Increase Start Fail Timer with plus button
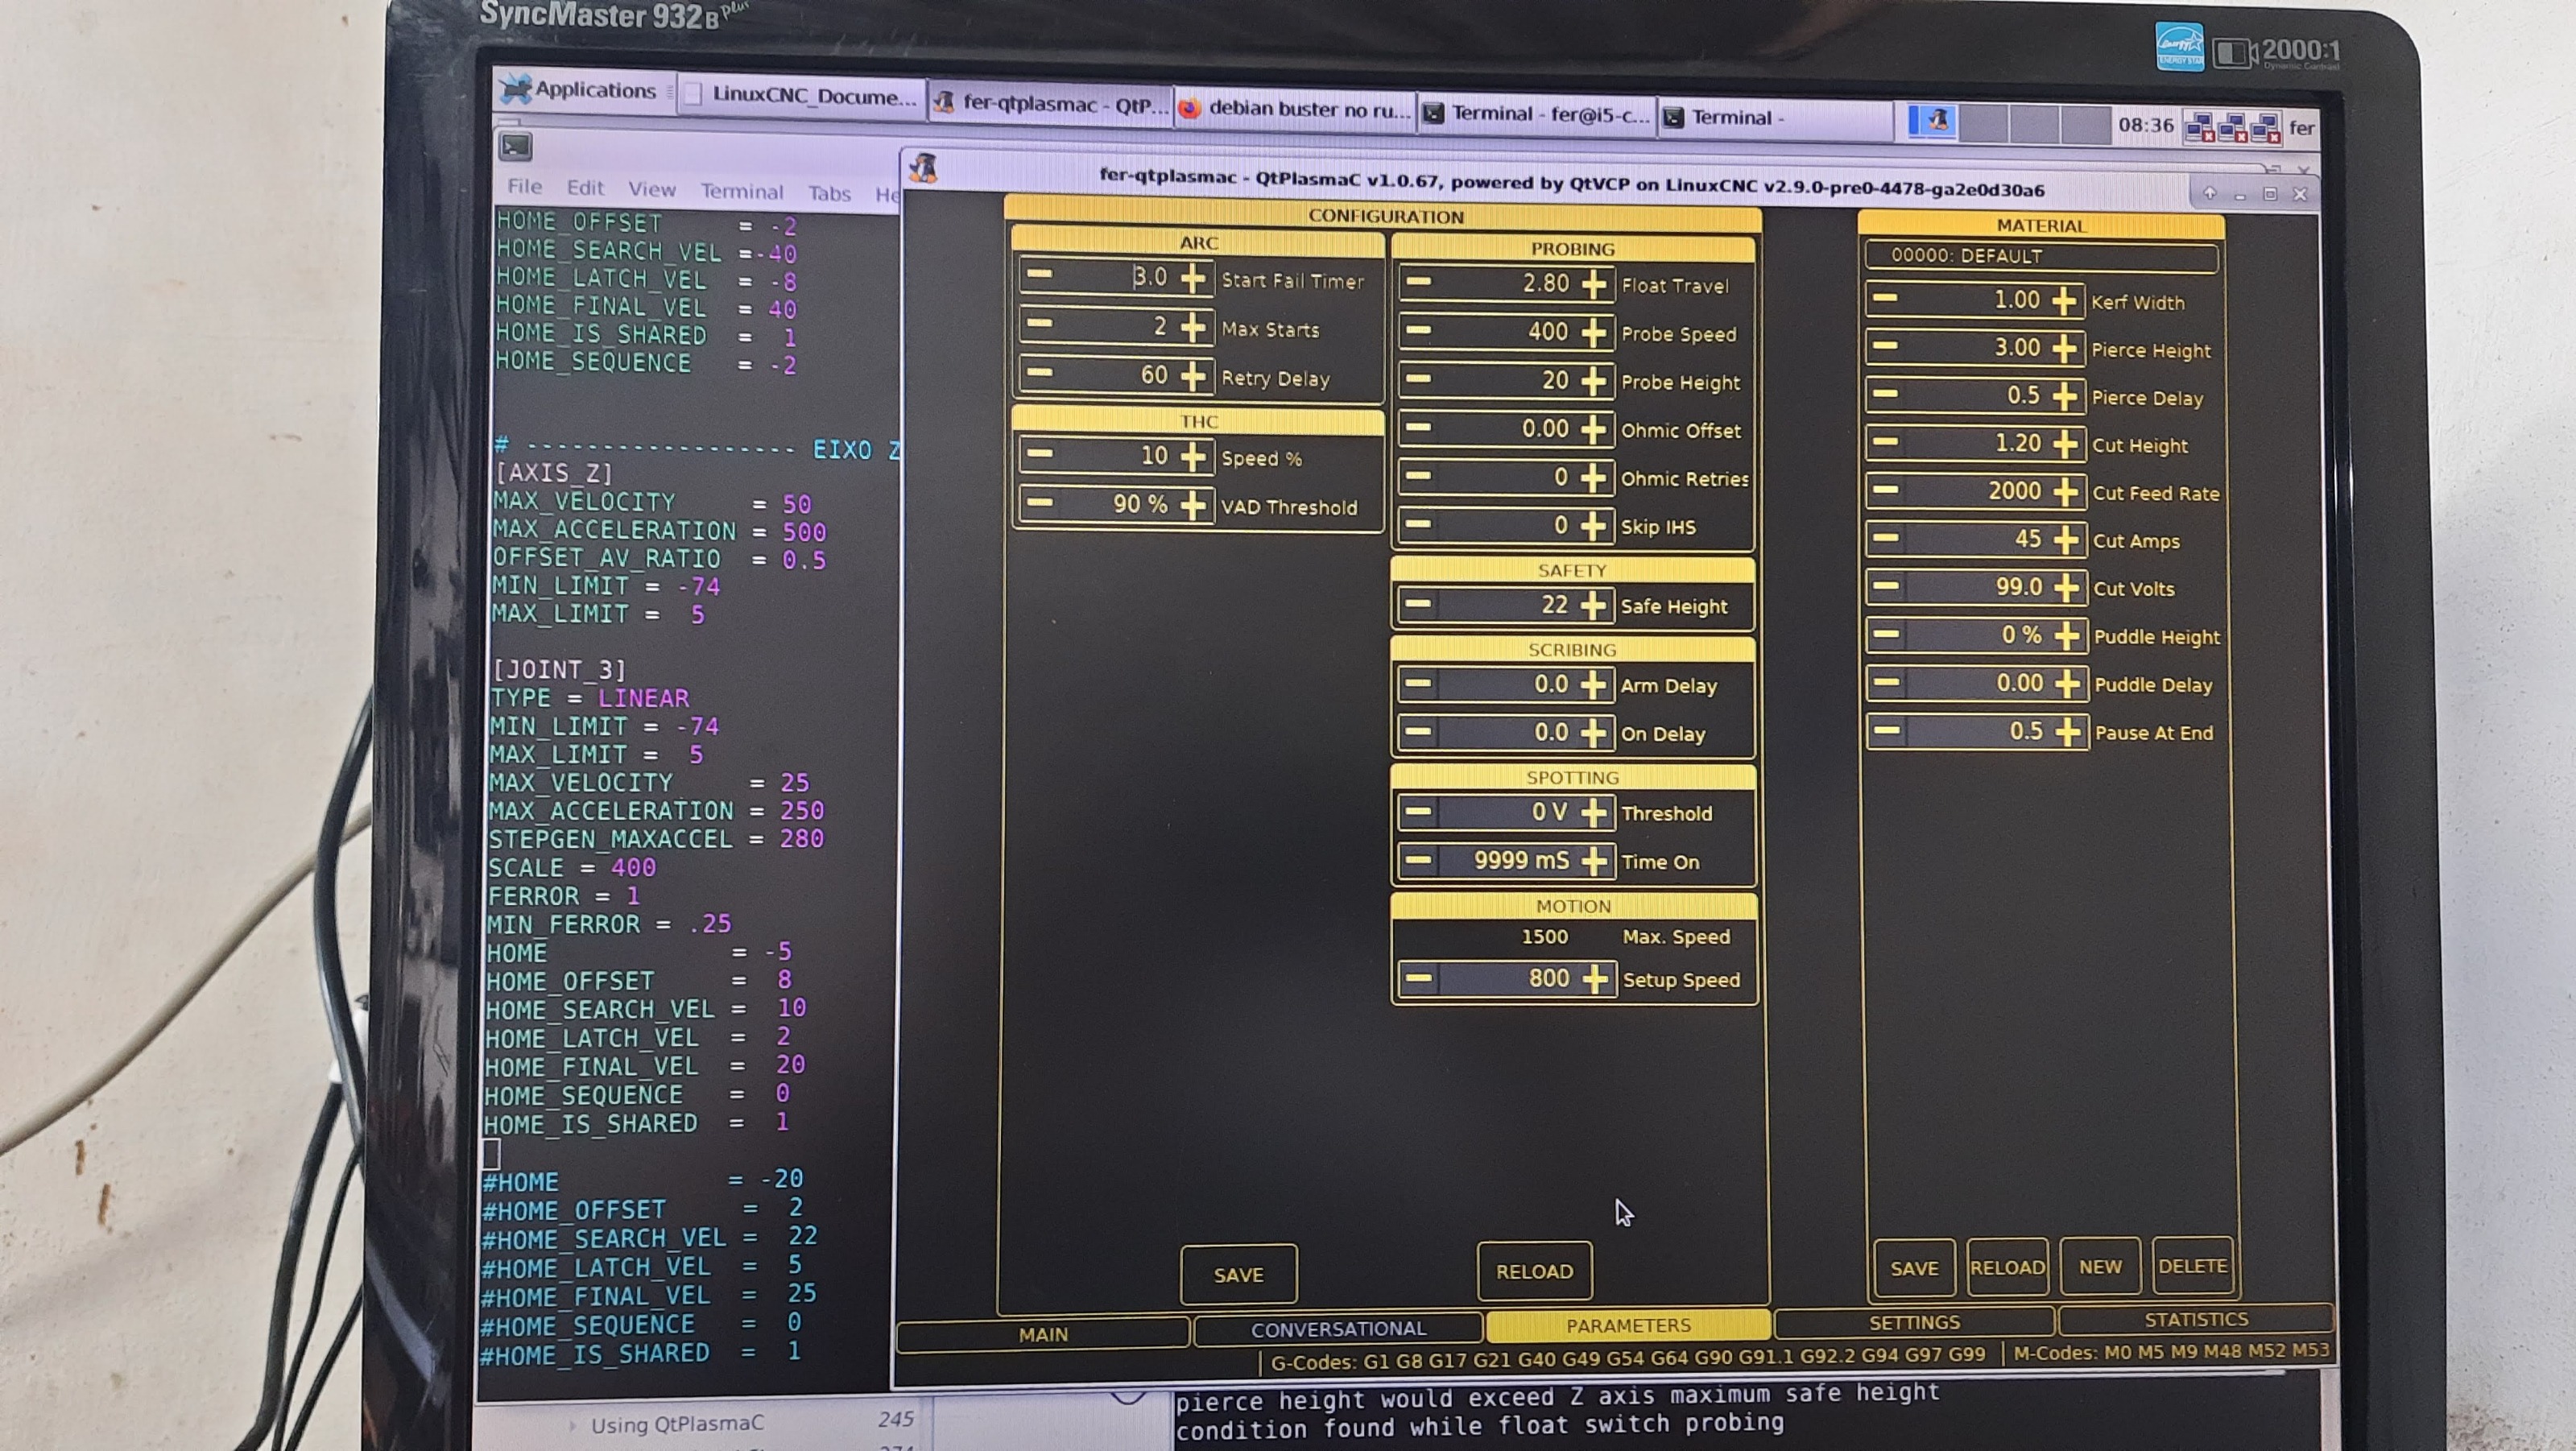The height and width of the screenshot is (1451, 2576). (1192, 278)
